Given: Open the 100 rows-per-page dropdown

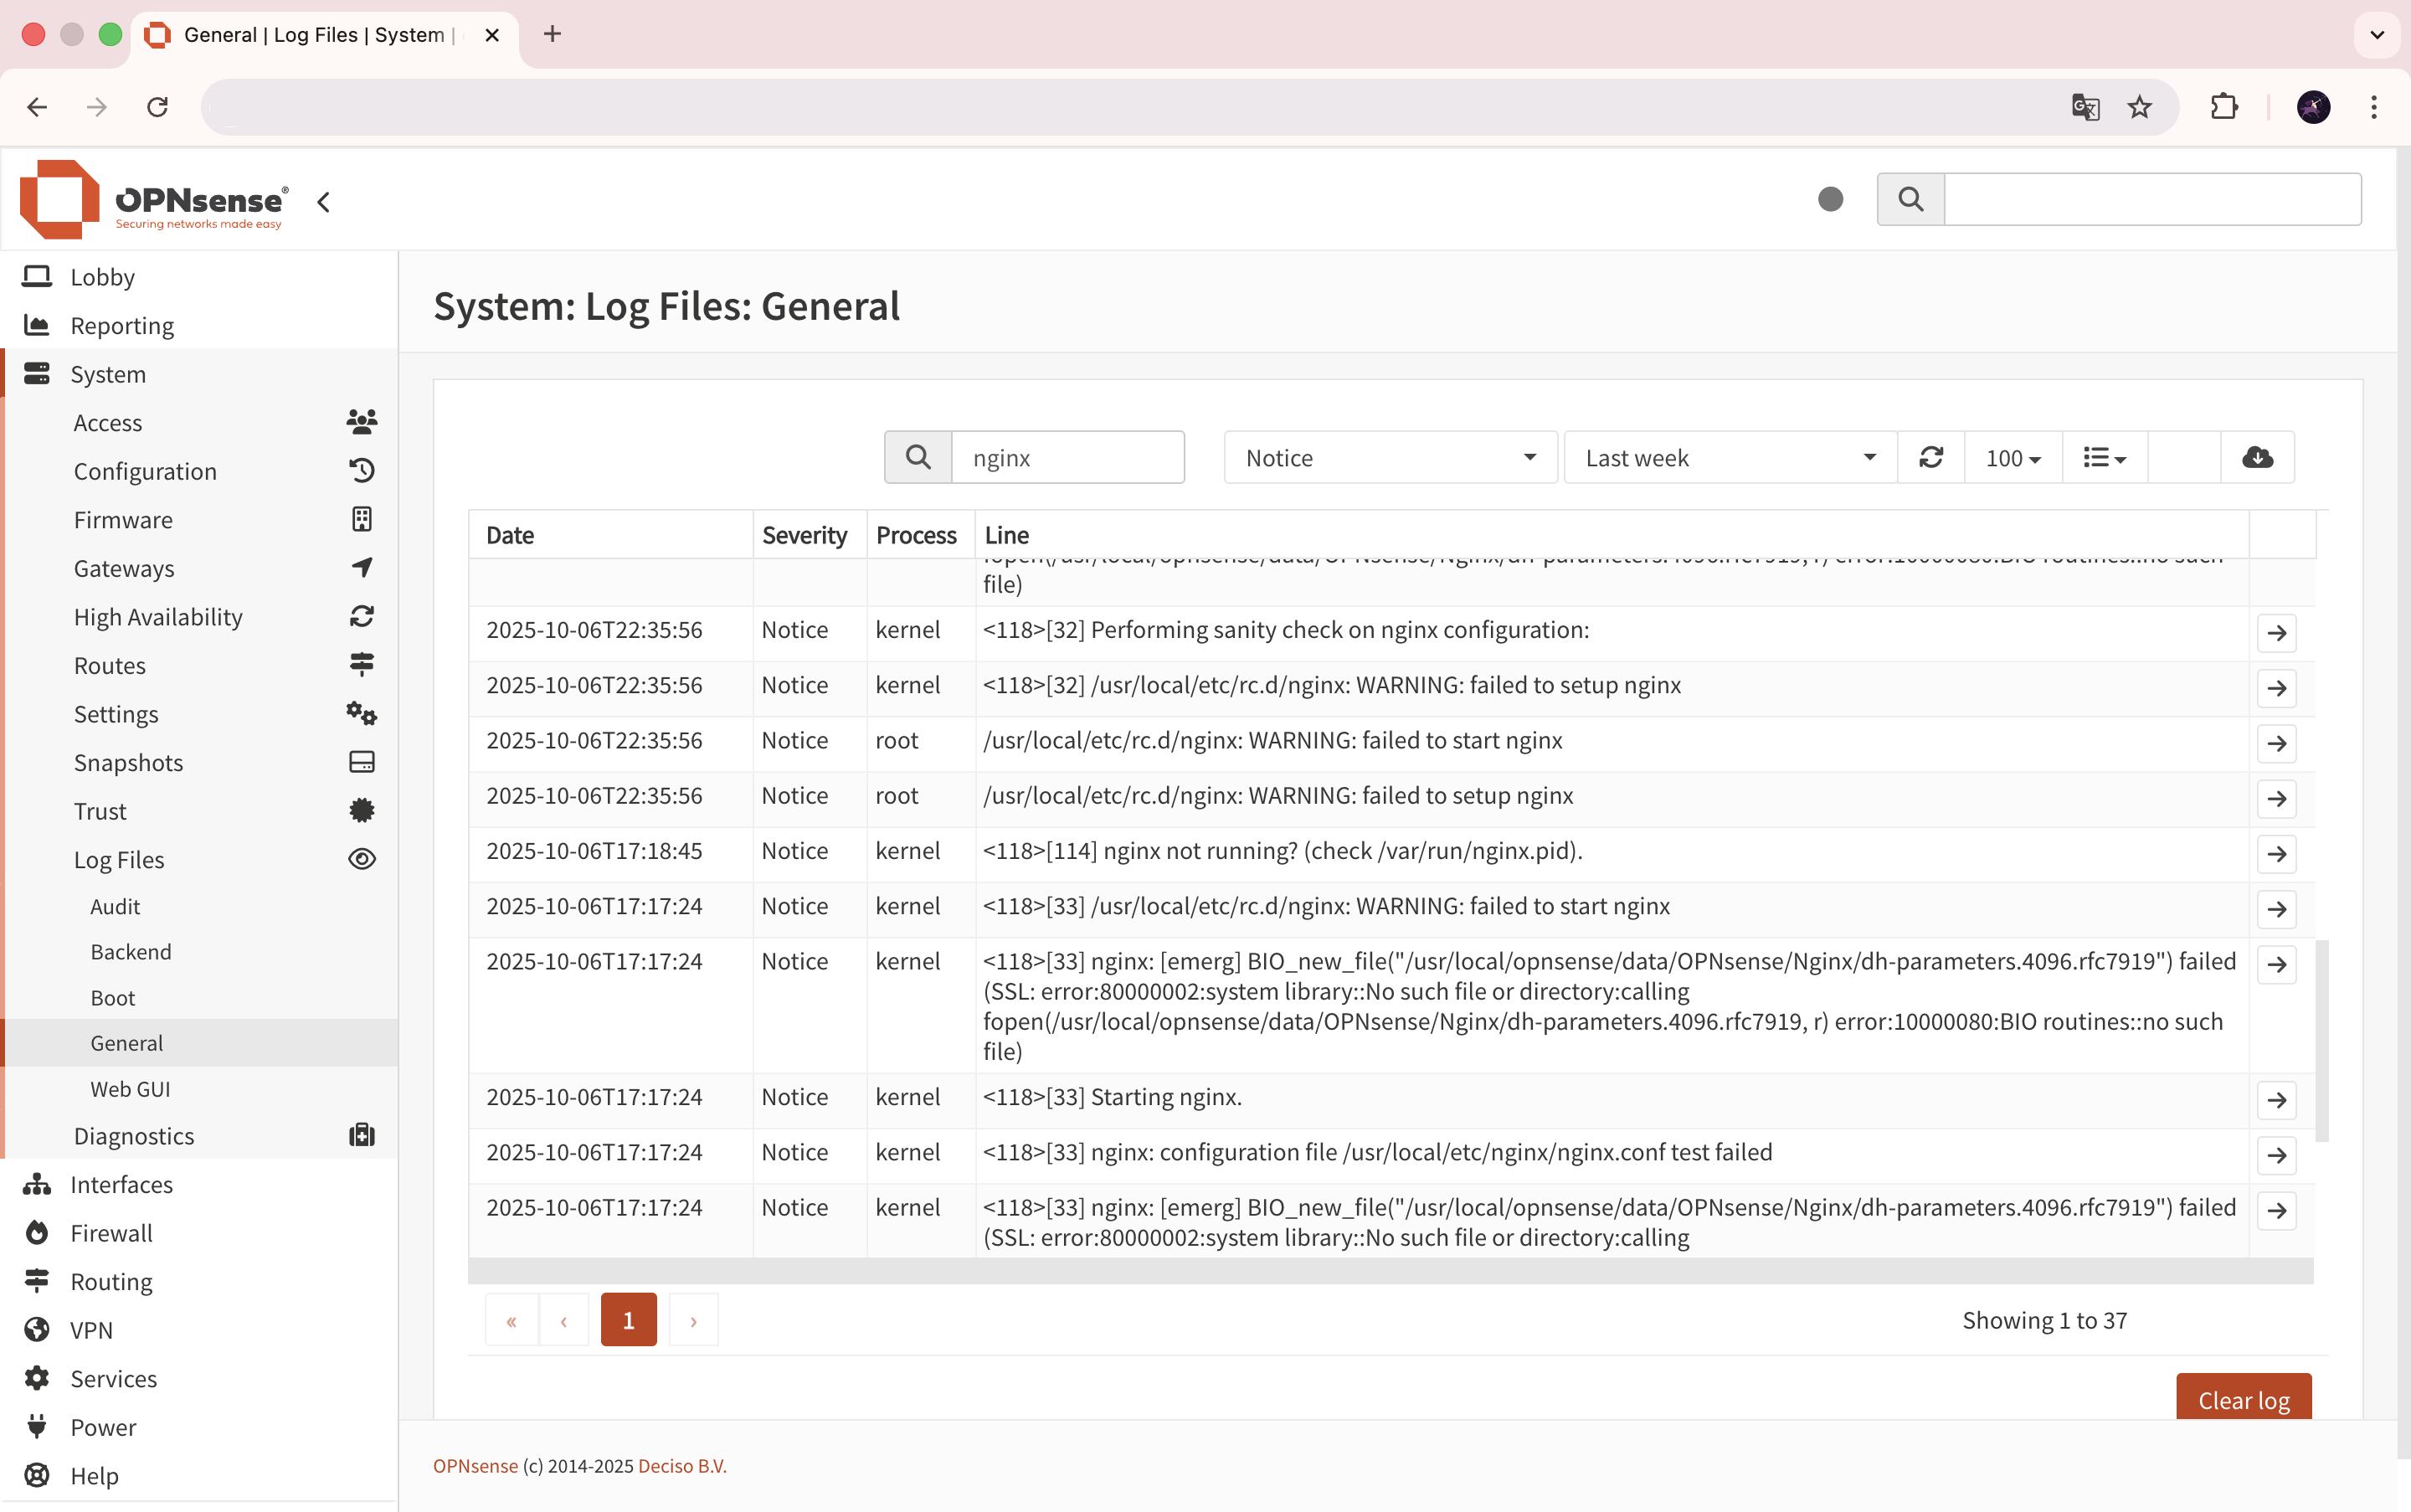Looking at the screenshot, I should [2013, 457].
